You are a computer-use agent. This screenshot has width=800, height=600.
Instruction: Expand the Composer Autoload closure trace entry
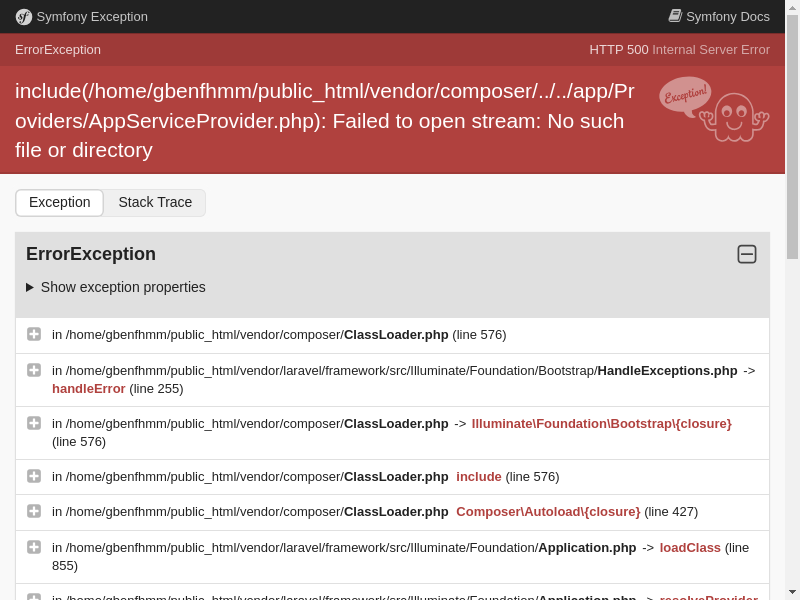[34, 511]
